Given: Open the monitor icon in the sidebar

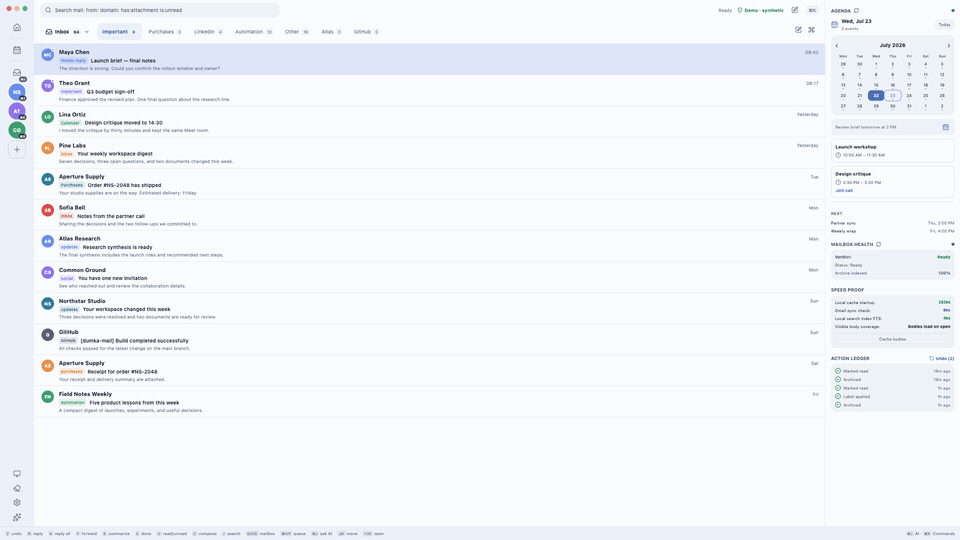Looking at the screenshot, I should click(x=17, y=474).
